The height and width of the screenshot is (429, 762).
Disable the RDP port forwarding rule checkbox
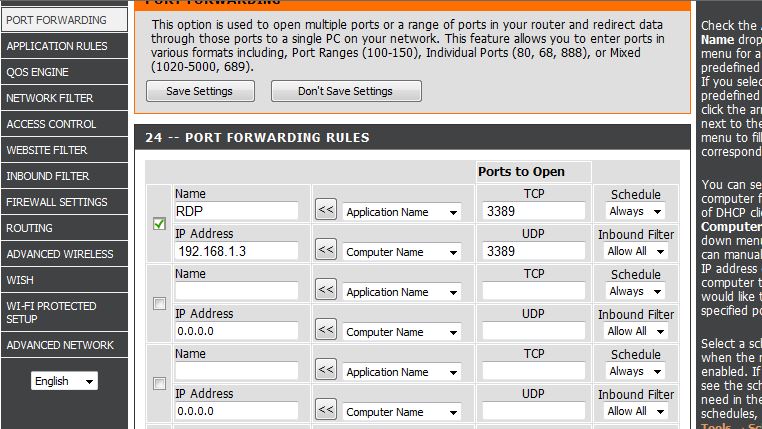pos(159,224)
